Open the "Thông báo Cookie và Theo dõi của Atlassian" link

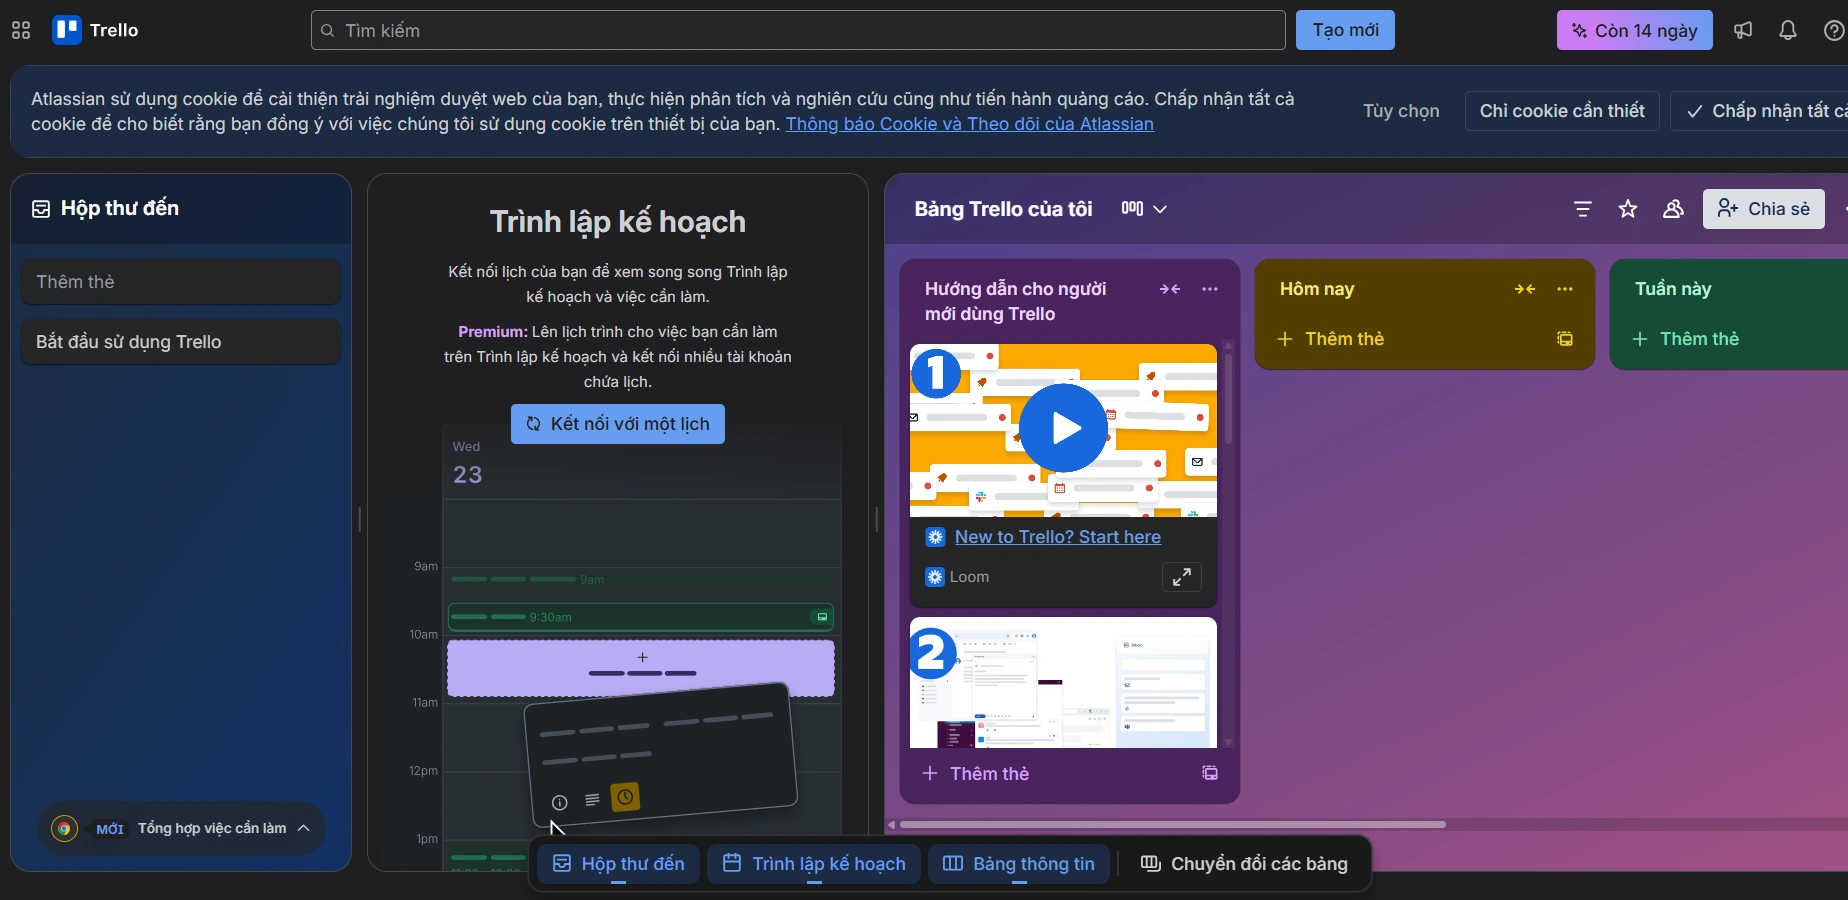[969, 124]
